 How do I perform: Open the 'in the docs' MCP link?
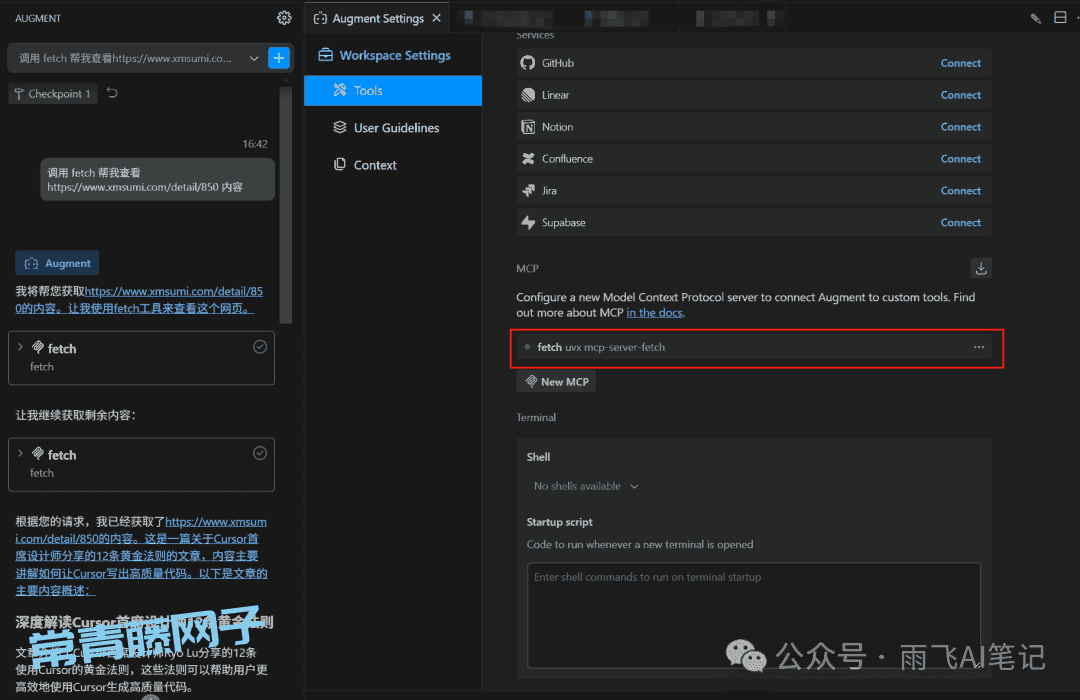point(654,313)
